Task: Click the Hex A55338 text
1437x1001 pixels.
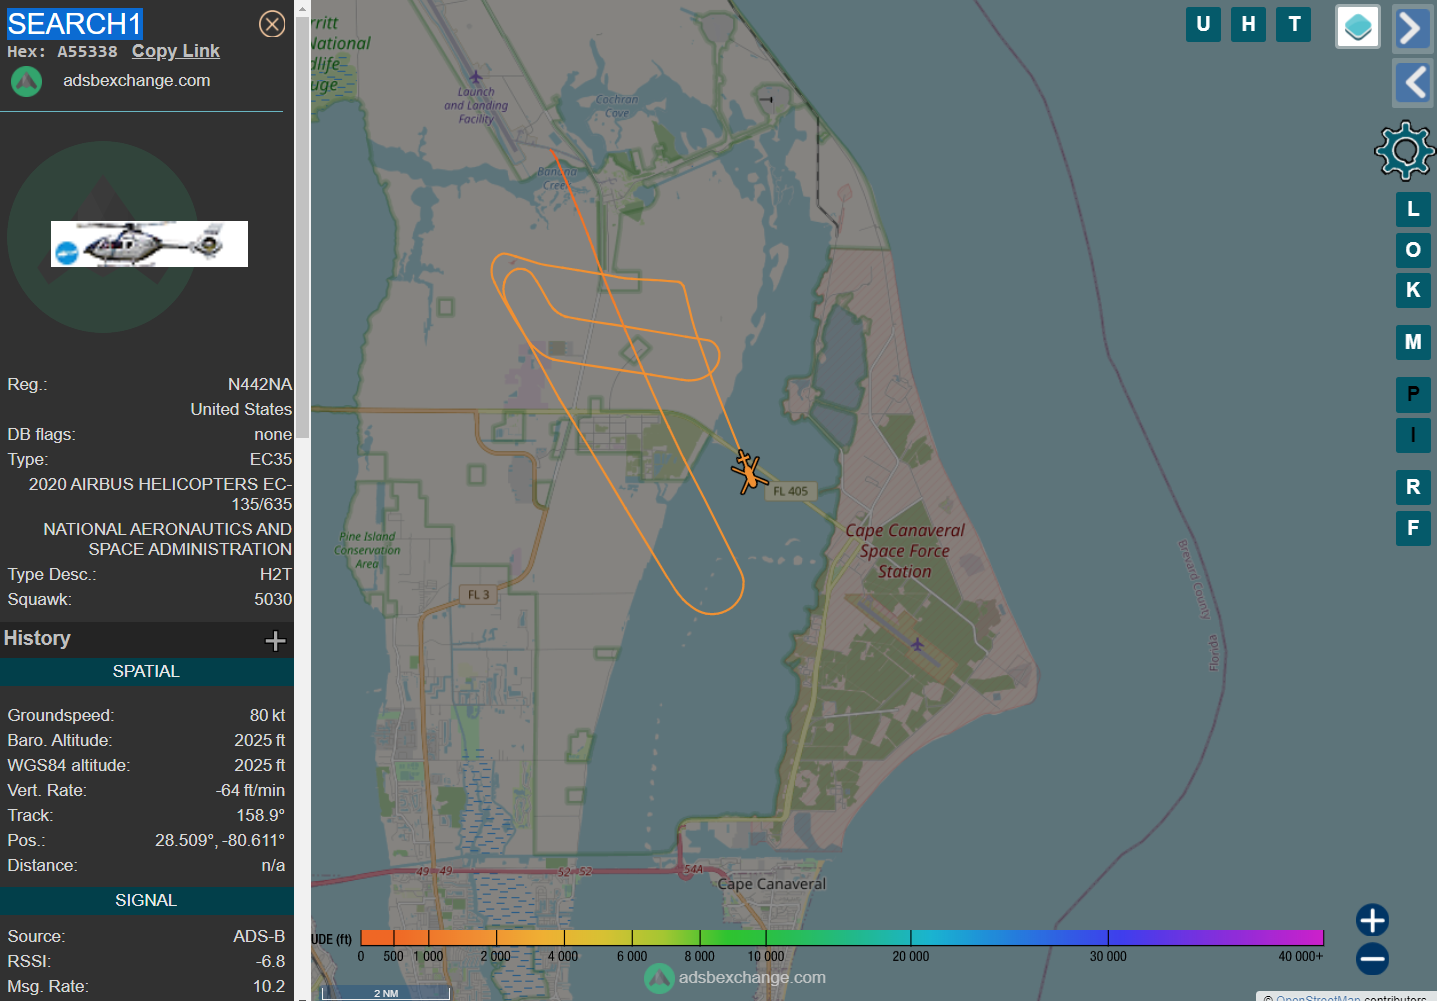Action: [x=62, y=52]
